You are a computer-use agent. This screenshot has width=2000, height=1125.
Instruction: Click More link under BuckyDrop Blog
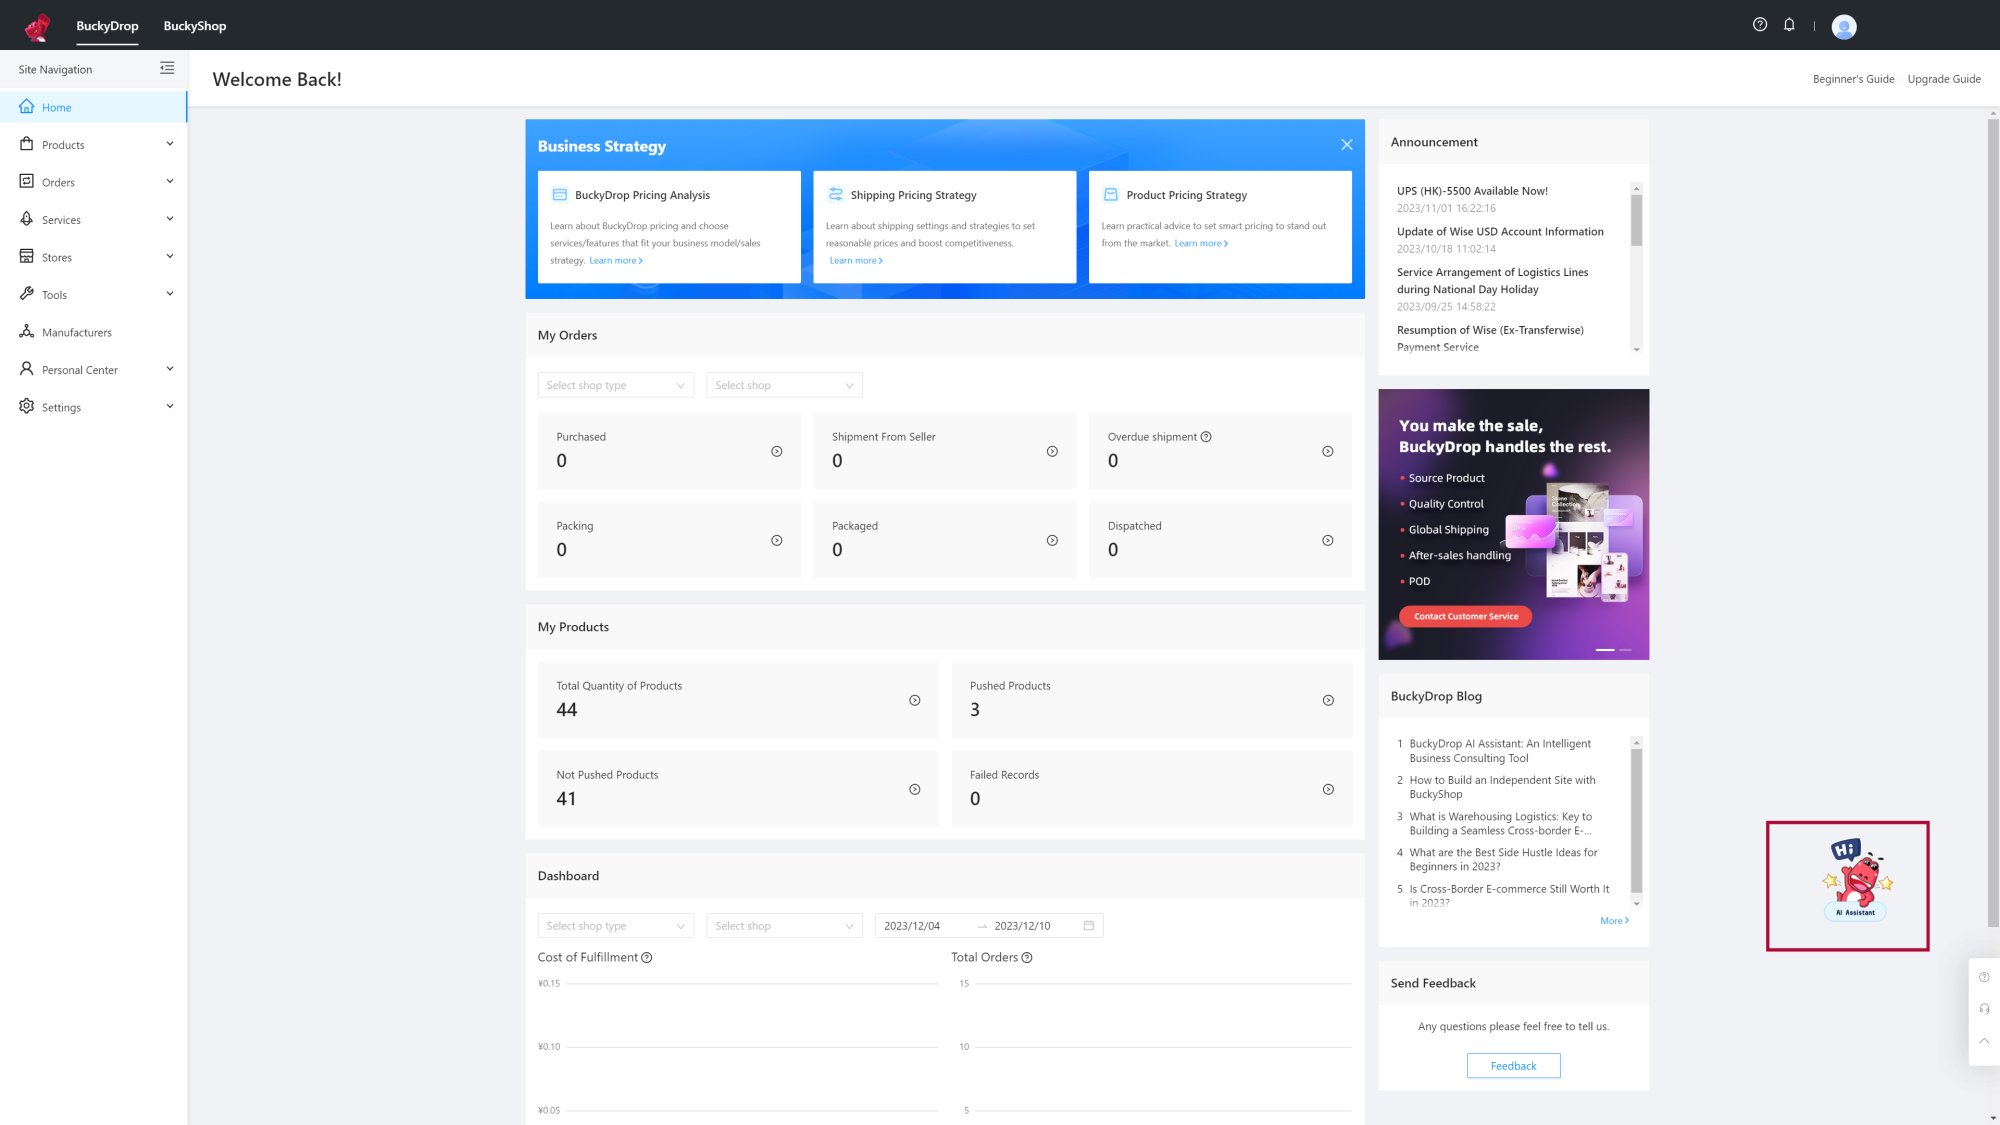pos(1614,921)
